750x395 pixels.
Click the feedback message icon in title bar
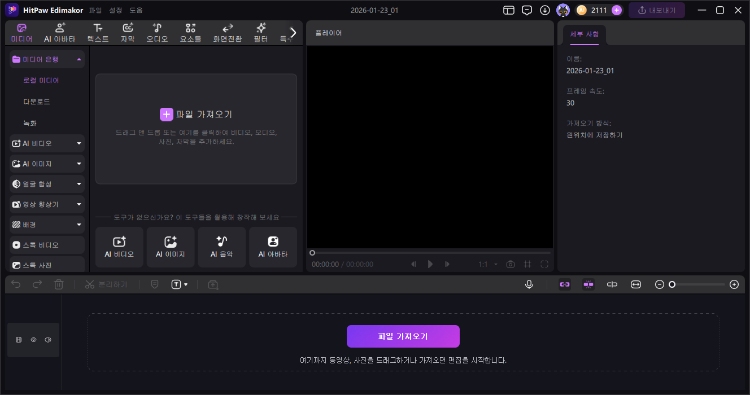tap(527, 10)
